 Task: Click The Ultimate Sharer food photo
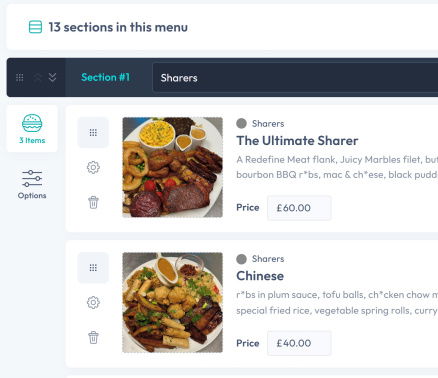[173, 167]
